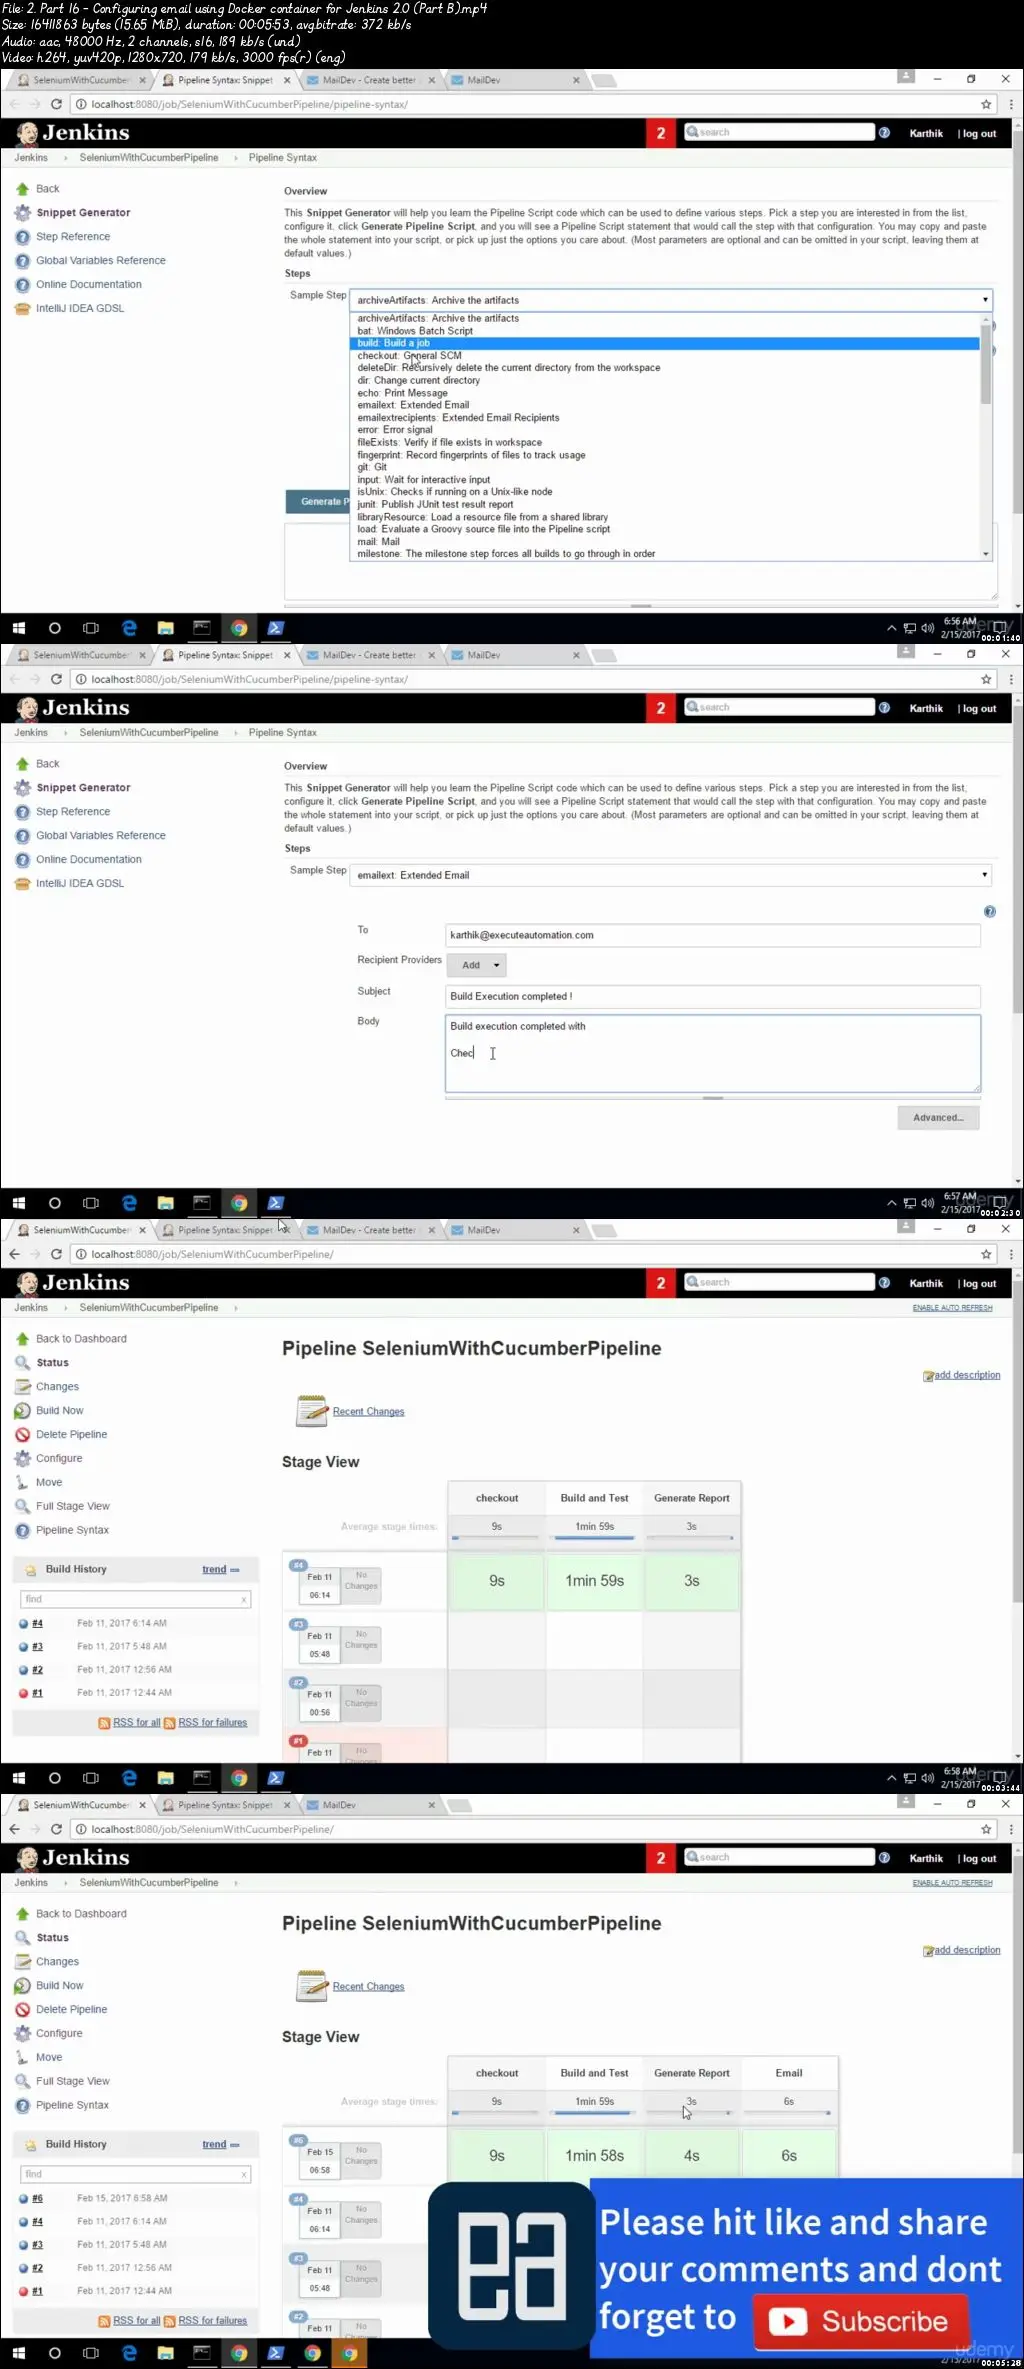
Task: Click the 'Email' stage column header
Action: tap(789, 2073)
